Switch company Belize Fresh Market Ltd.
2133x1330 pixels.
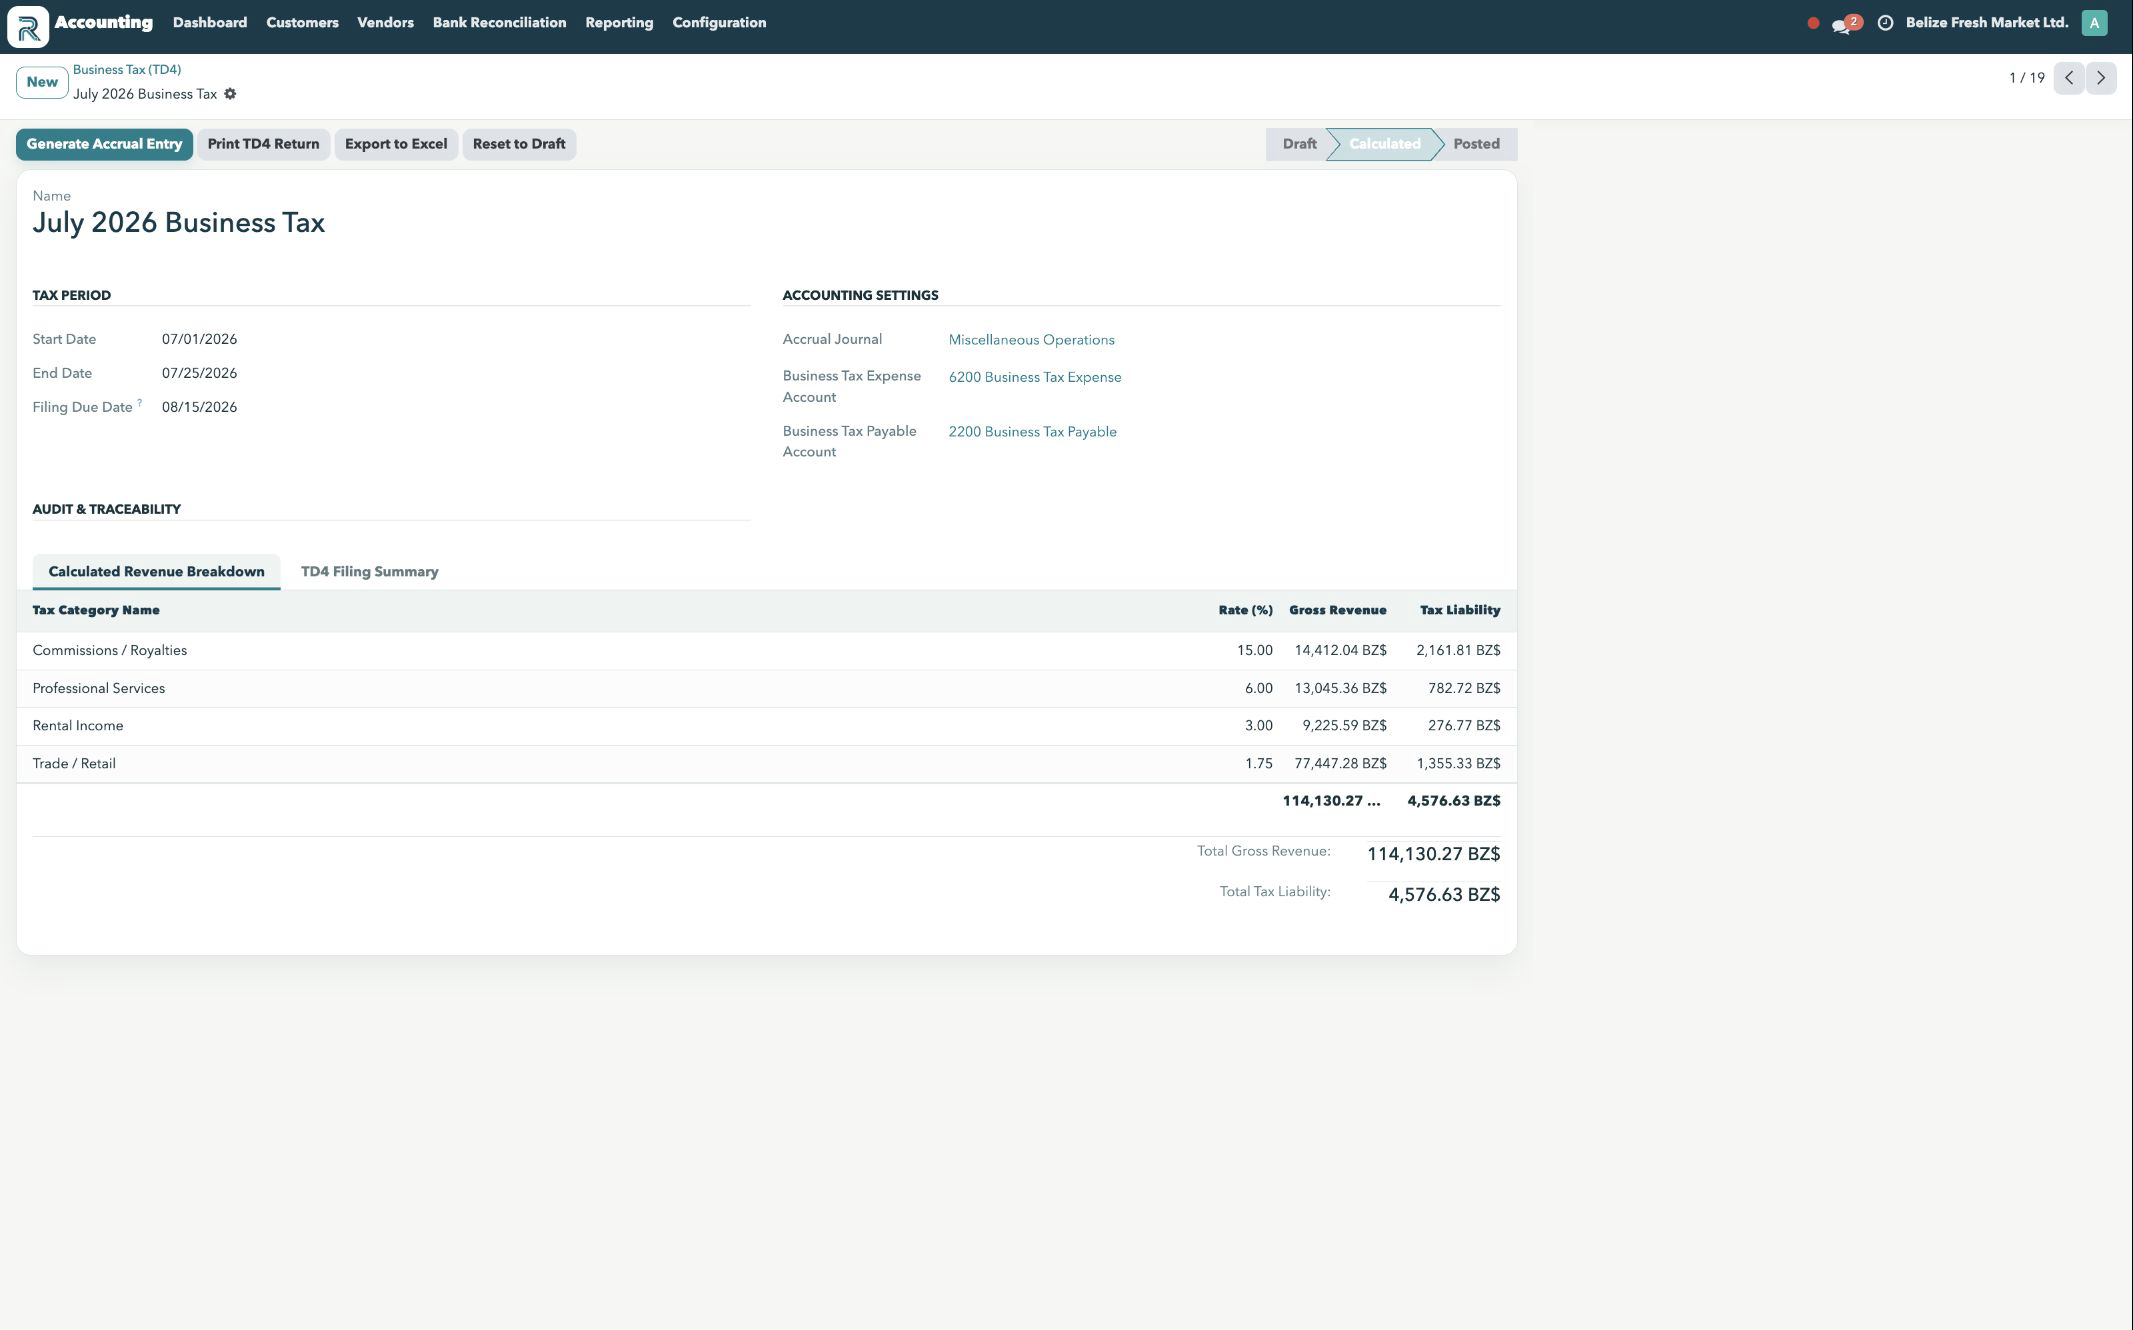coord(1986,23)
